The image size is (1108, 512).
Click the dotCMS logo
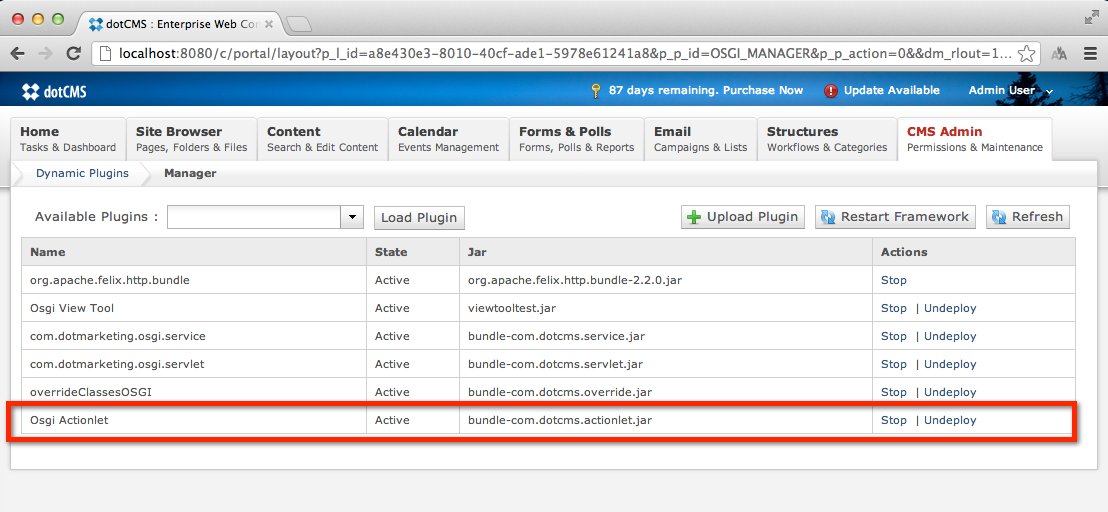click(54, 91)
